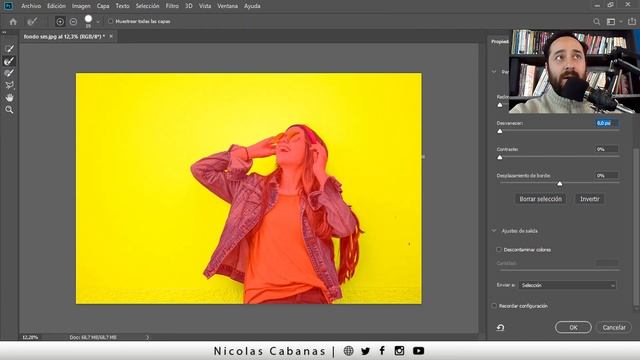Click the panel vertical scrollbar
640x360 pixels.
click(636, 227)
